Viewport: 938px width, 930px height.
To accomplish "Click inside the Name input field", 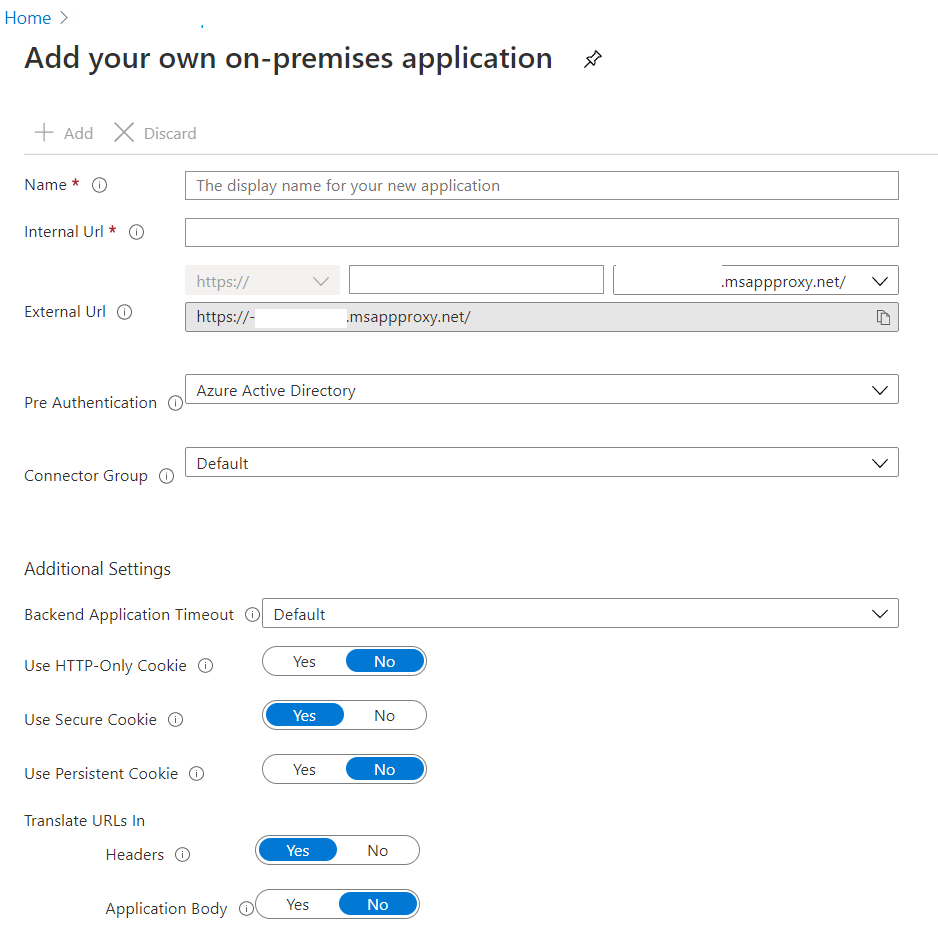I will click(541, 185).
